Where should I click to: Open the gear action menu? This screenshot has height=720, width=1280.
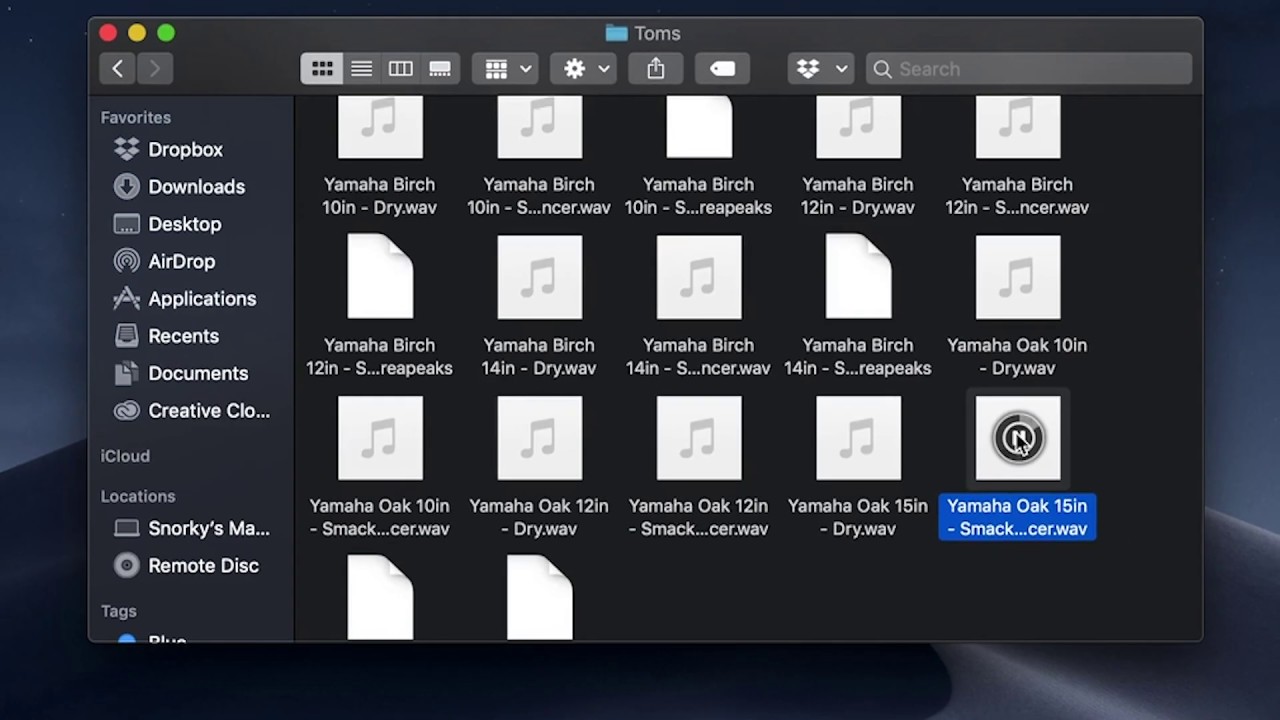pos(585,68)
